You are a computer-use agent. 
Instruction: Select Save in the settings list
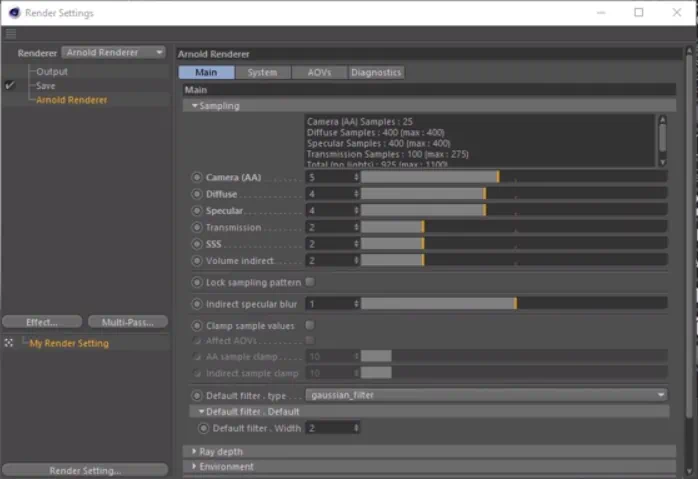(x=45, y=85)
